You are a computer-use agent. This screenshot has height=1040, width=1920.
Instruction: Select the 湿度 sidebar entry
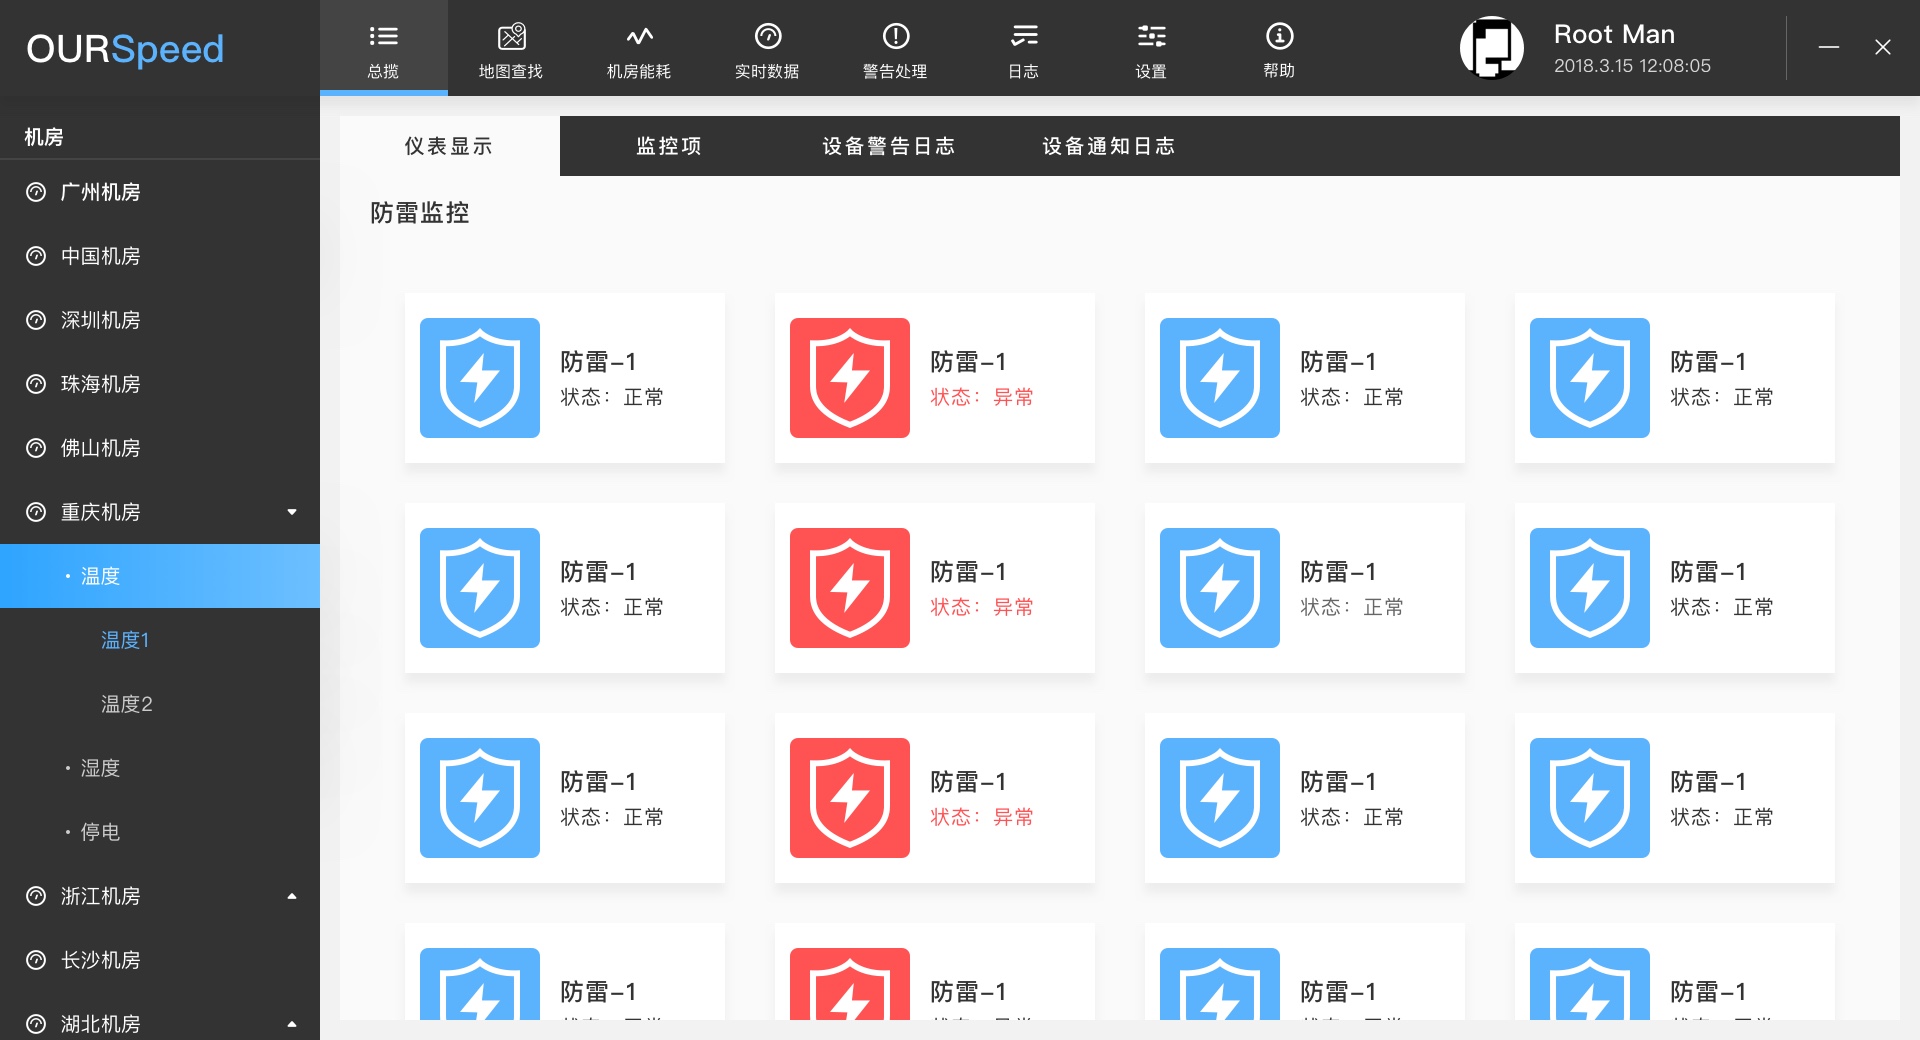(100, 768)
